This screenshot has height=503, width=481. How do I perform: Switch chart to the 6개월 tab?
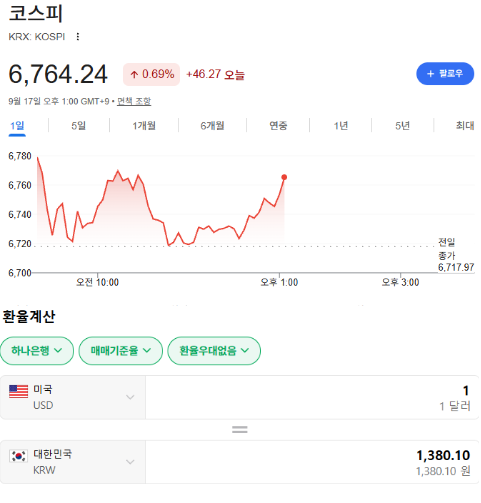point(213,126)
